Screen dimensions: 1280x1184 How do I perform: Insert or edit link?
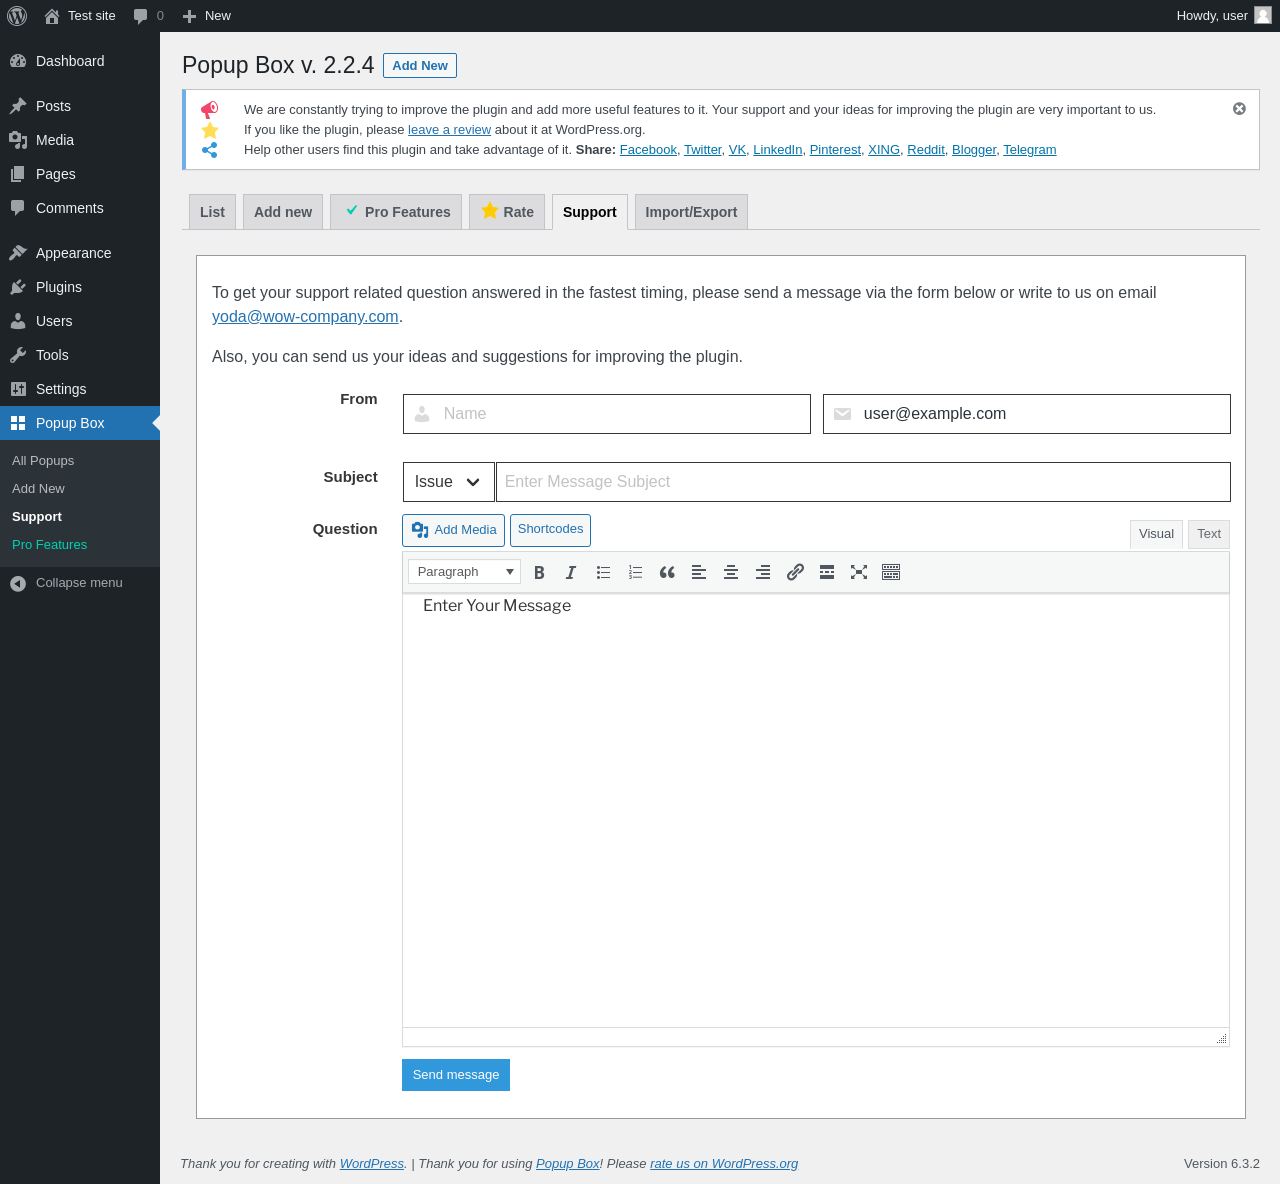tap(795, 572)
